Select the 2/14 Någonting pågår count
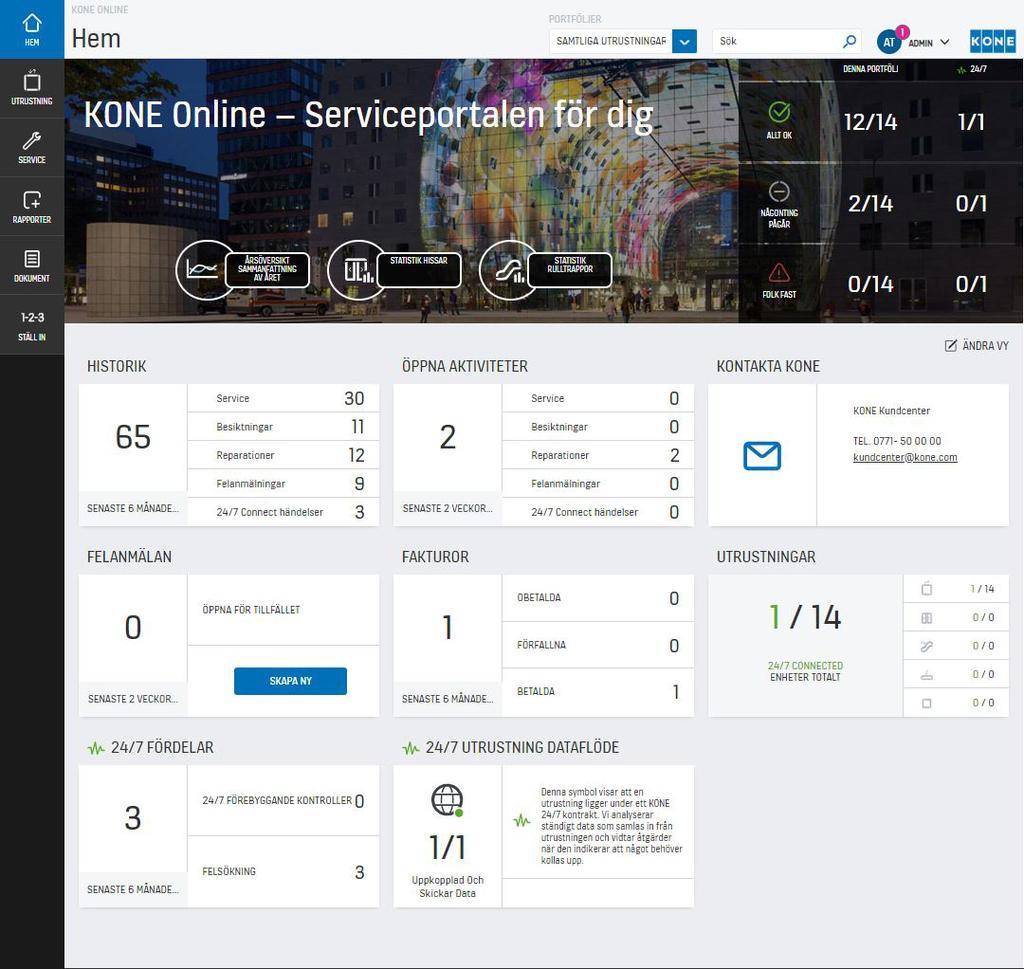 [870, 203]
